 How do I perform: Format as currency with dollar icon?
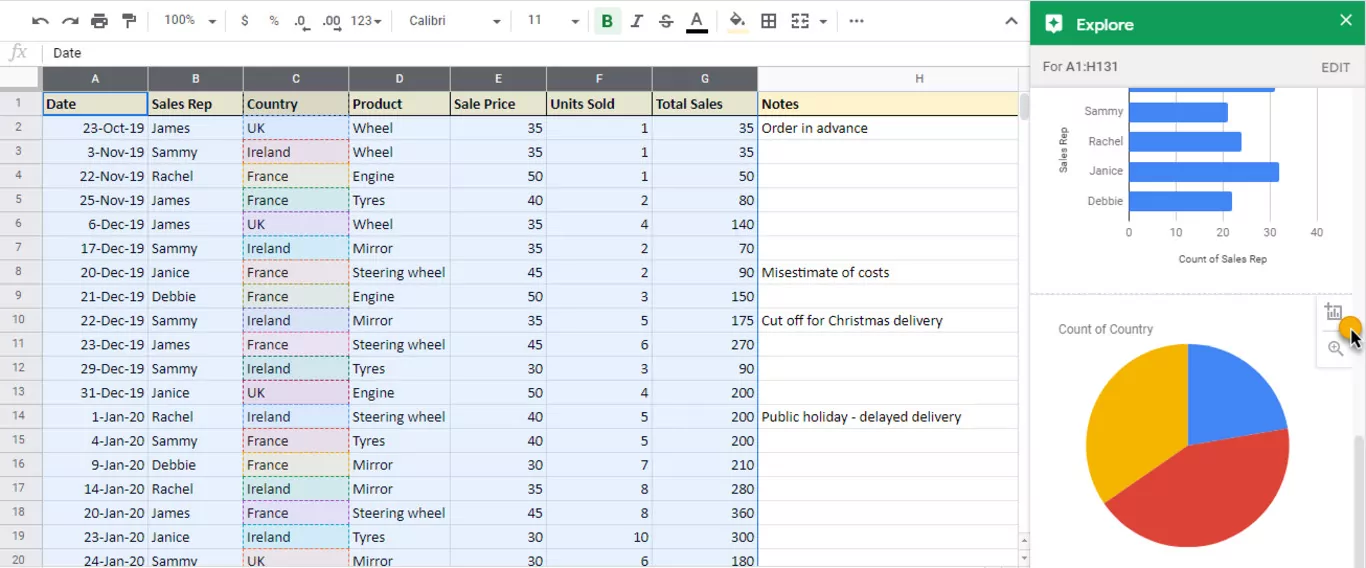click(245, 21)
